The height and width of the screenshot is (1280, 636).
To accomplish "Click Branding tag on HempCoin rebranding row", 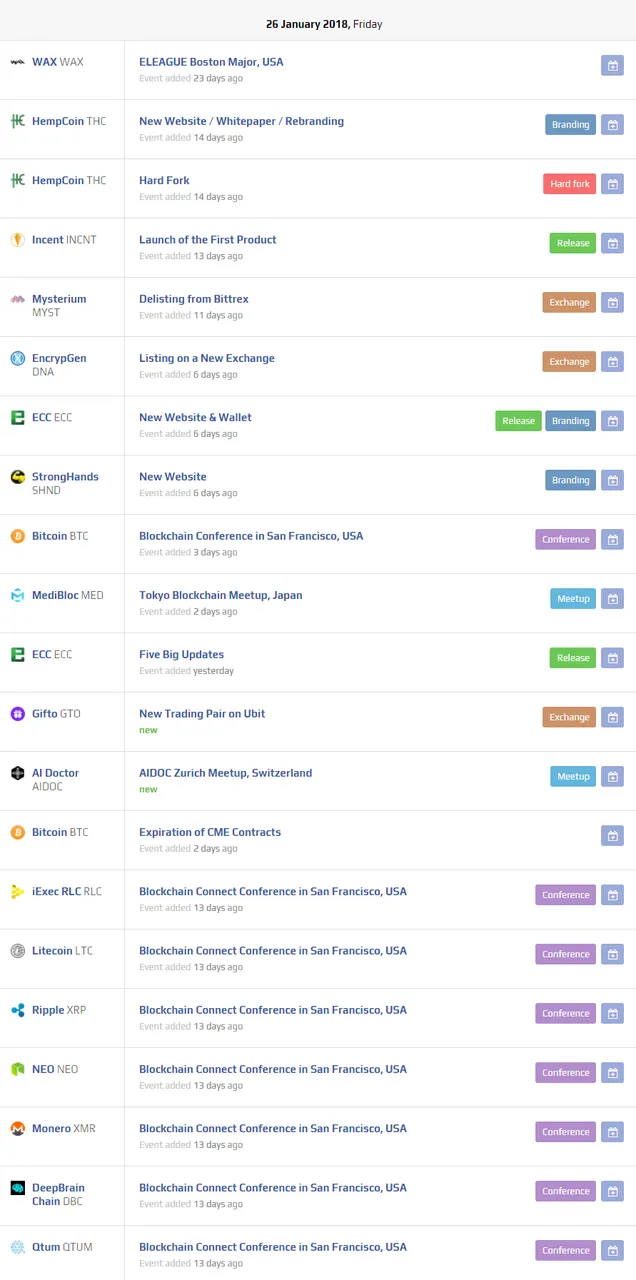I will pyautogui.click(x=570, y=125).
